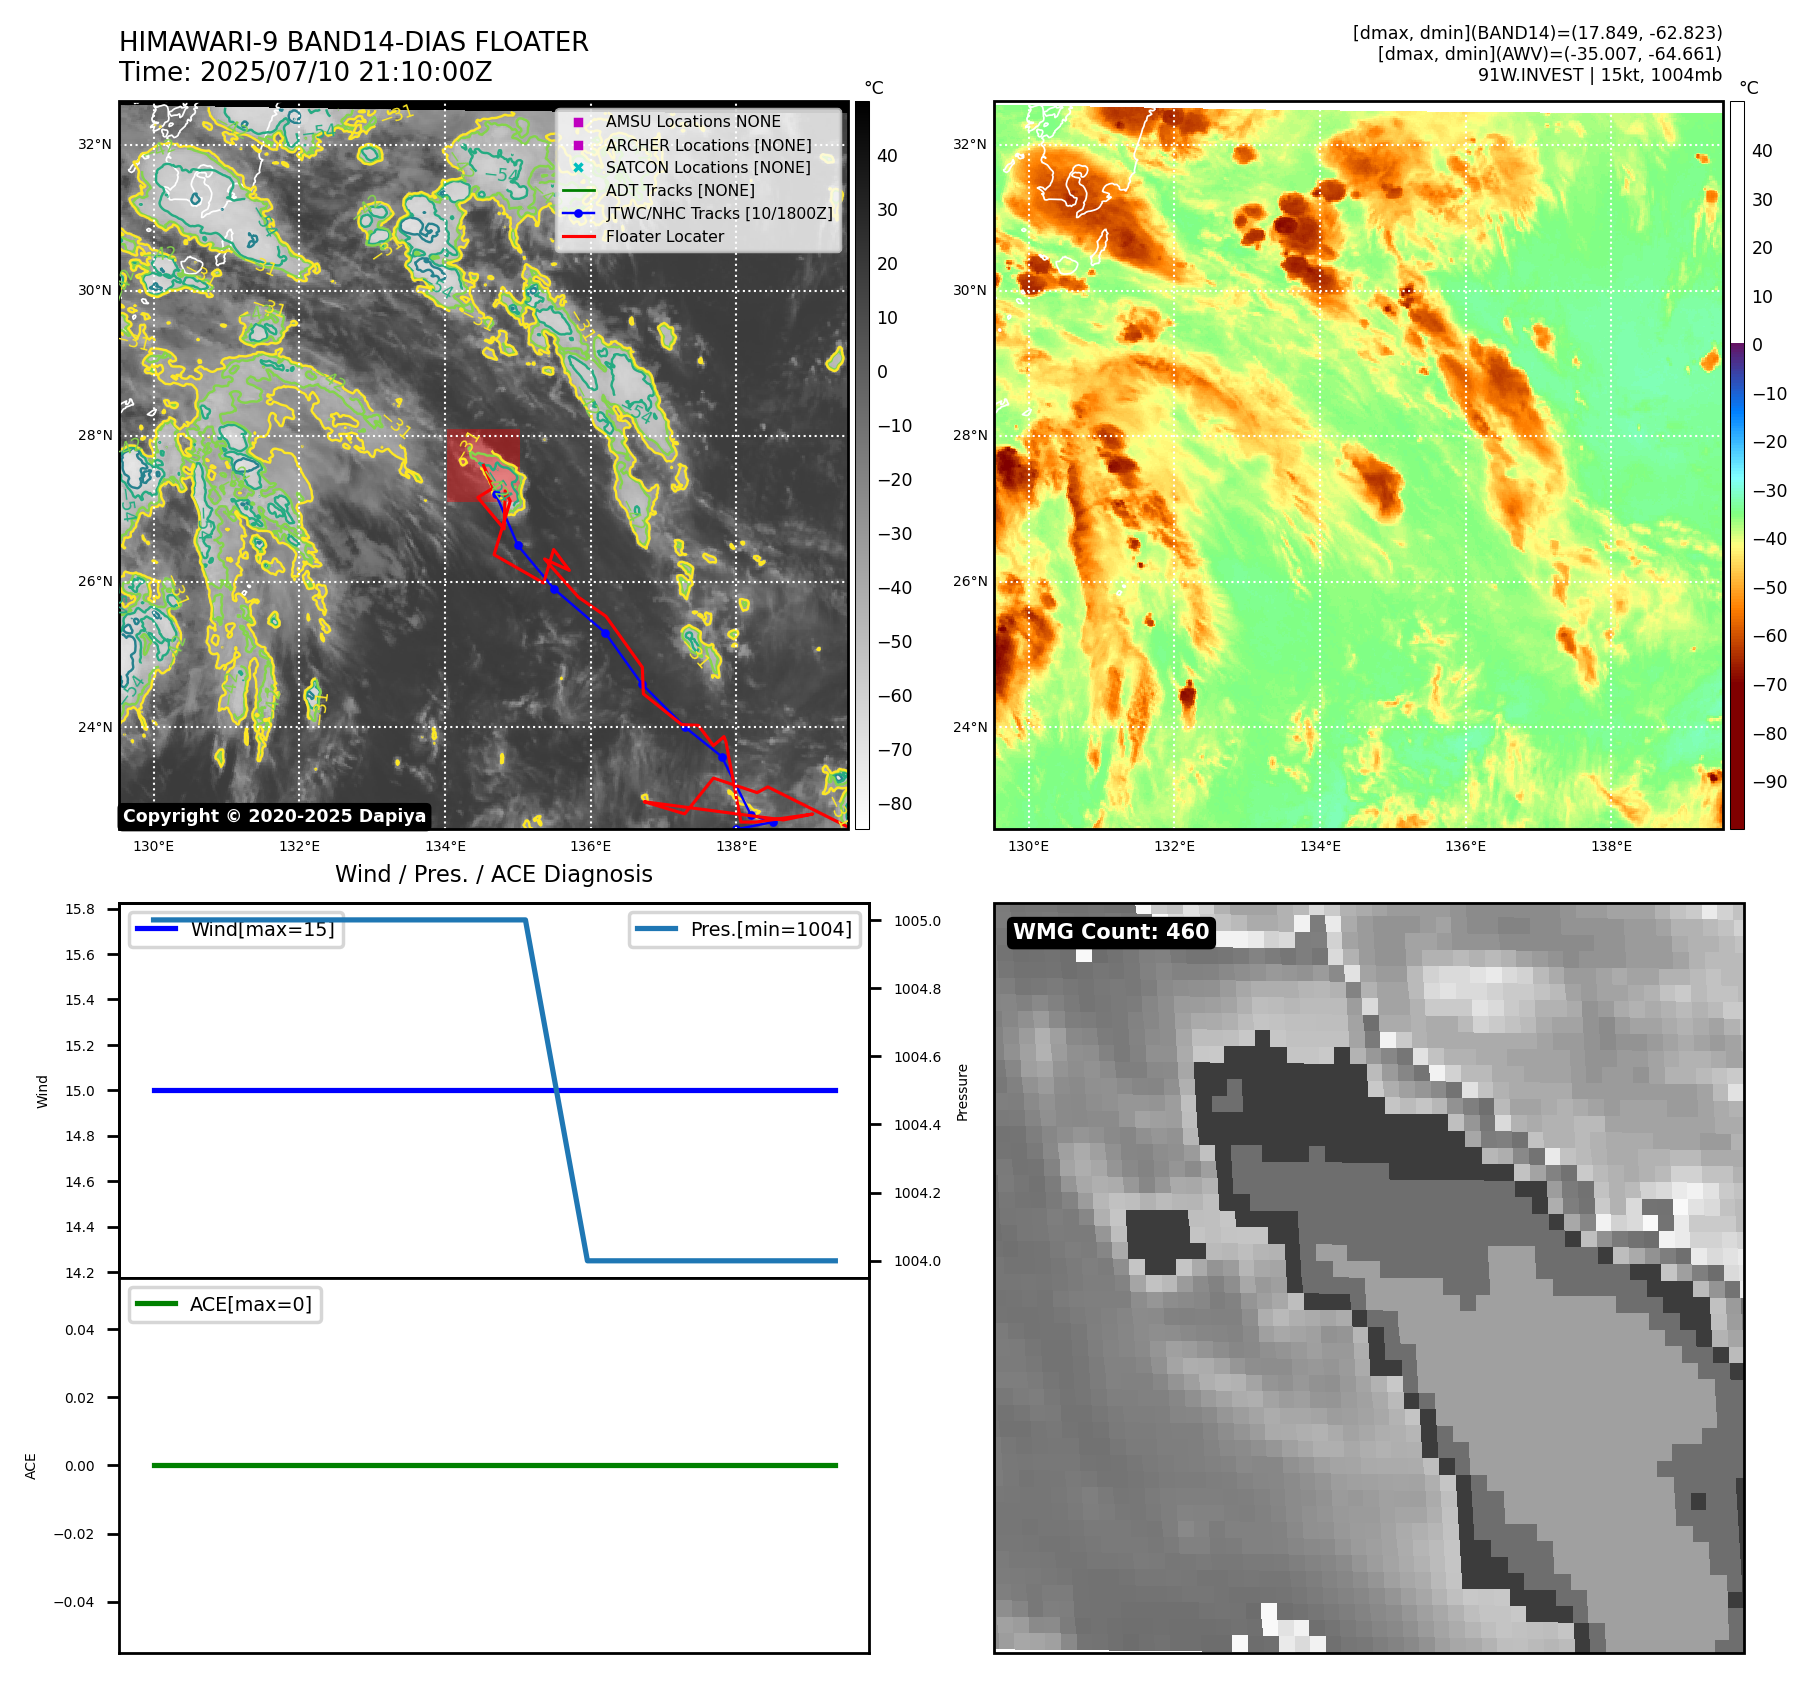Click the '1005.0' tick on the Pressure axis

point(917,921)
